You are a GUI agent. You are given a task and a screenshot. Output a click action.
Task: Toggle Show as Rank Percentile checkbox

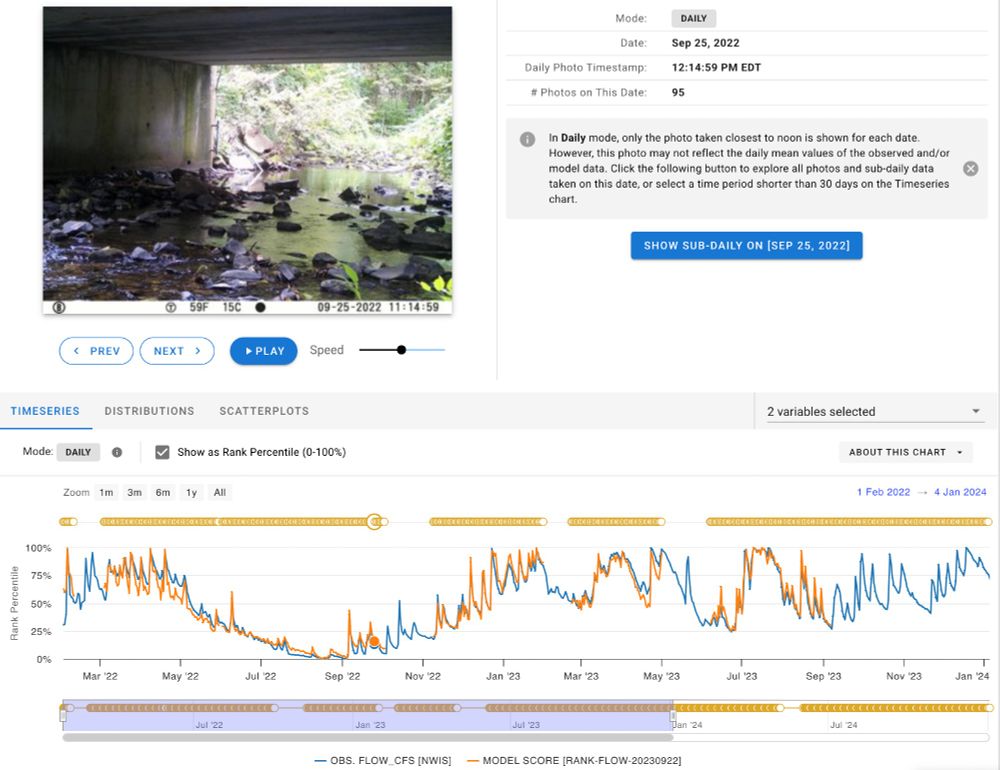click(x=163, y=452)
